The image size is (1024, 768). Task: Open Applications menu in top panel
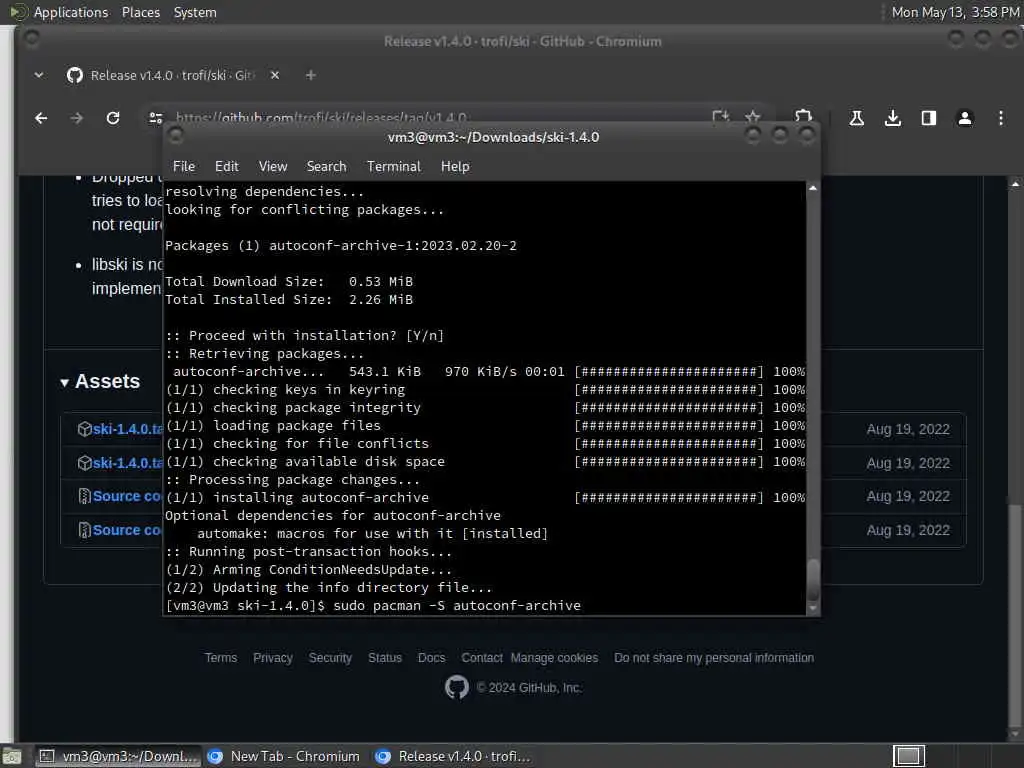coord(71,12)
